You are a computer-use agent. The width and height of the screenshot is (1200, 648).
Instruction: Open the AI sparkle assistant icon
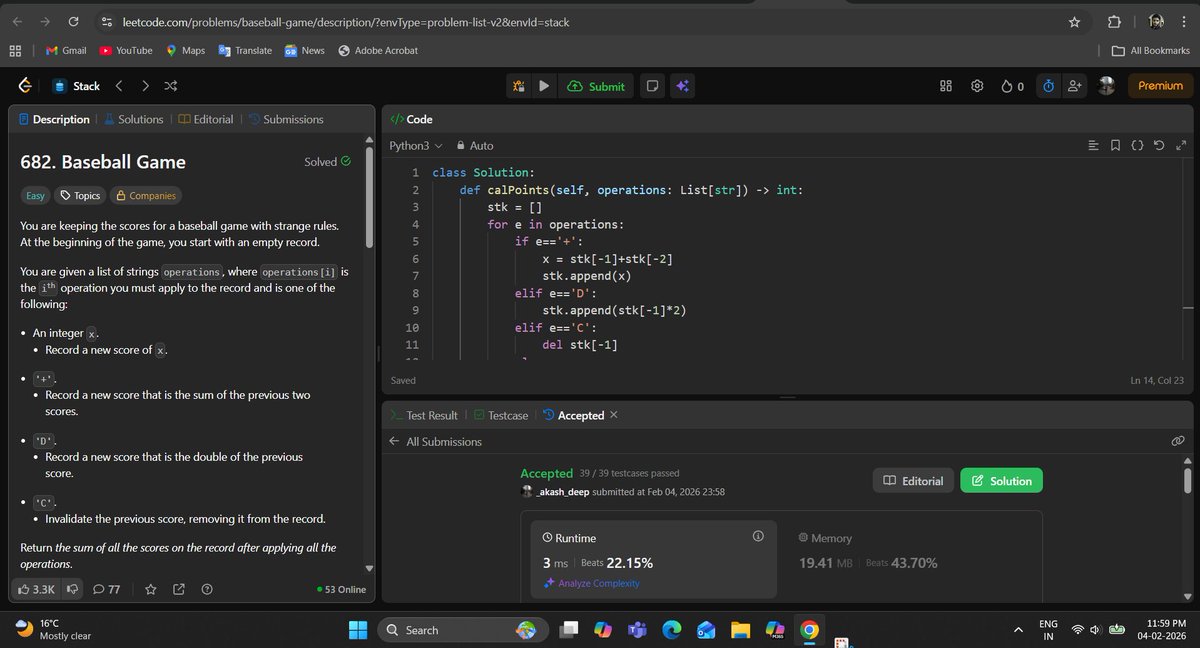coord(682,86)
